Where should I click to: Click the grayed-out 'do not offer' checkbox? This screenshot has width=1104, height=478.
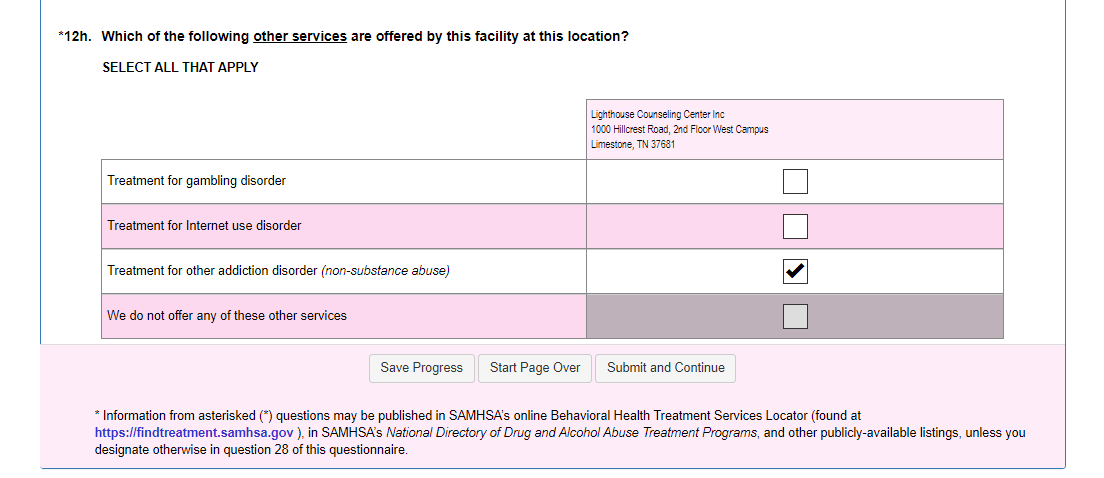[795, 316]
